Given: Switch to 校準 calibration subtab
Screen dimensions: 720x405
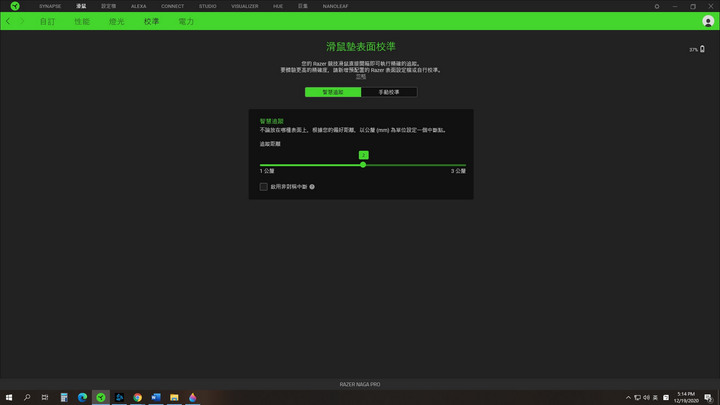Looking at the screenshot, I should coord(152,22).
